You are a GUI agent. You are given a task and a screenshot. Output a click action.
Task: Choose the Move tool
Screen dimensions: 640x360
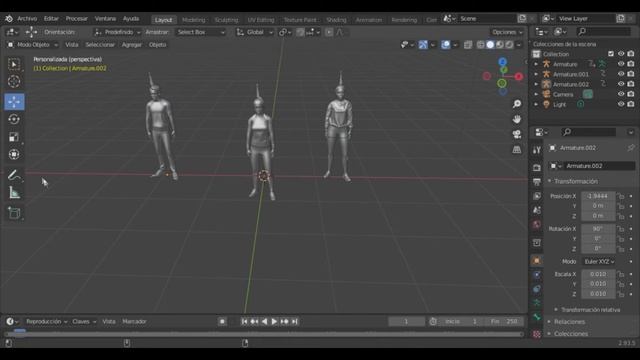point(14,102)
